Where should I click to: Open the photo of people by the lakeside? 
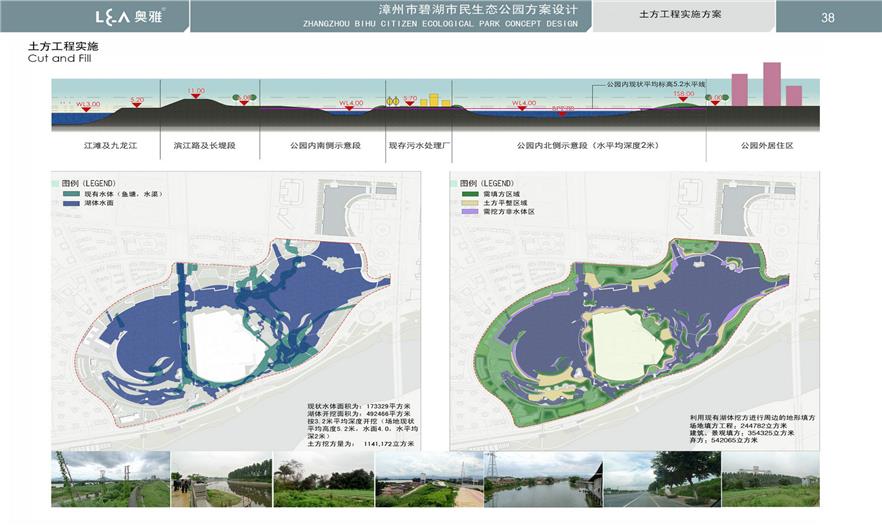pos(221,479)
